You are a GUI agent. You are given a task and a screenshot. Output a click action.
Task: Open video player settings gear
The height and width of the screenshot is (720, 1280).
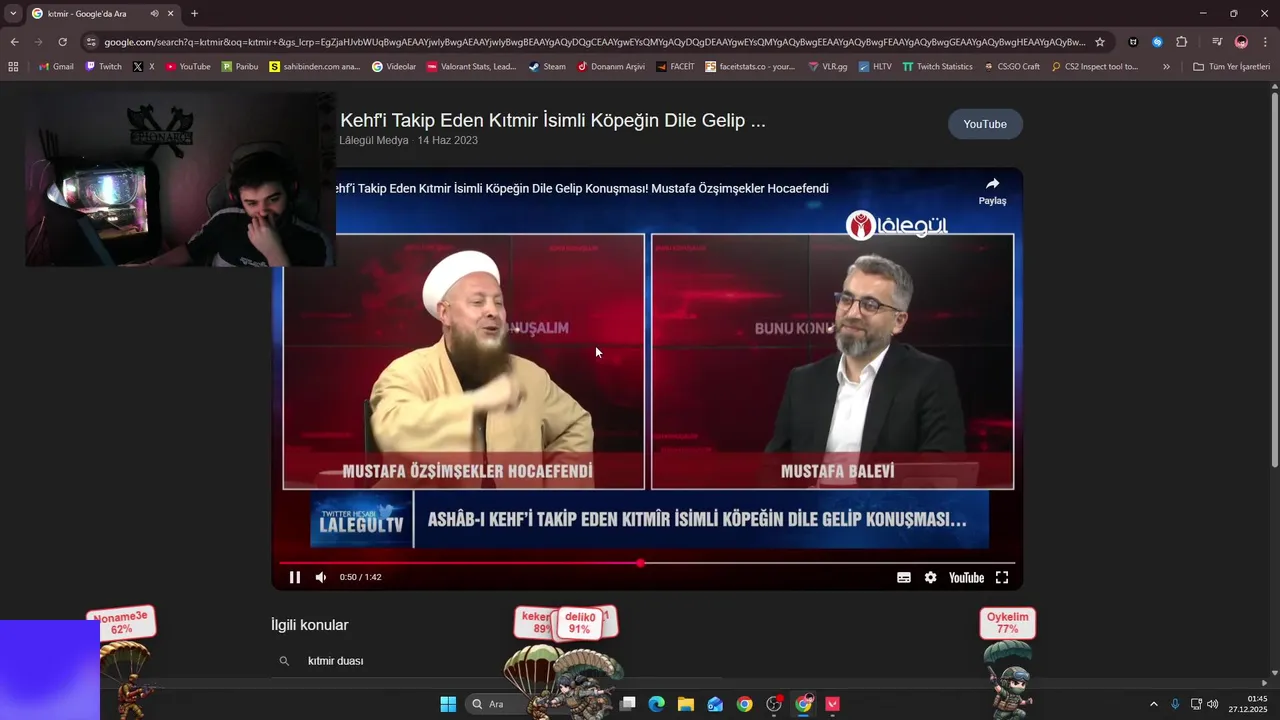(930, 577)
